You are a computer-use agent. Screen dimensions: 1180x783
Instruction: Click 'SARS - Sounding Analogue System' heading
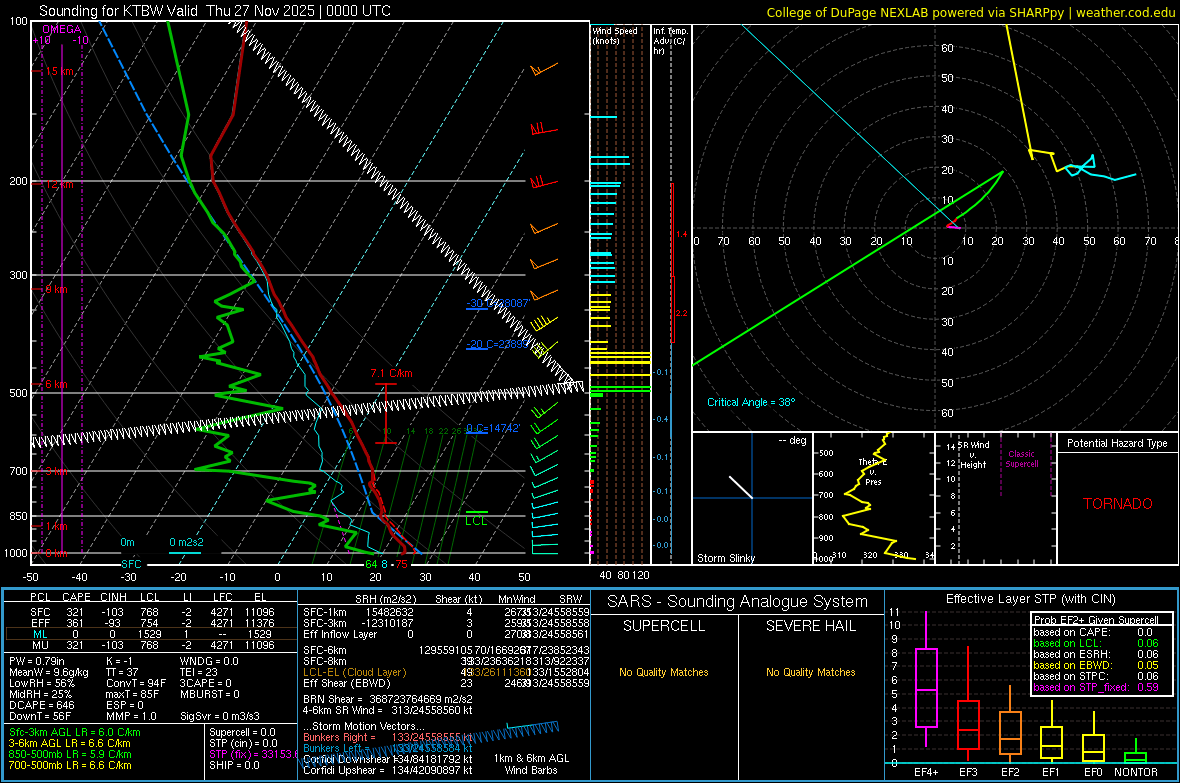coord(738,602)
